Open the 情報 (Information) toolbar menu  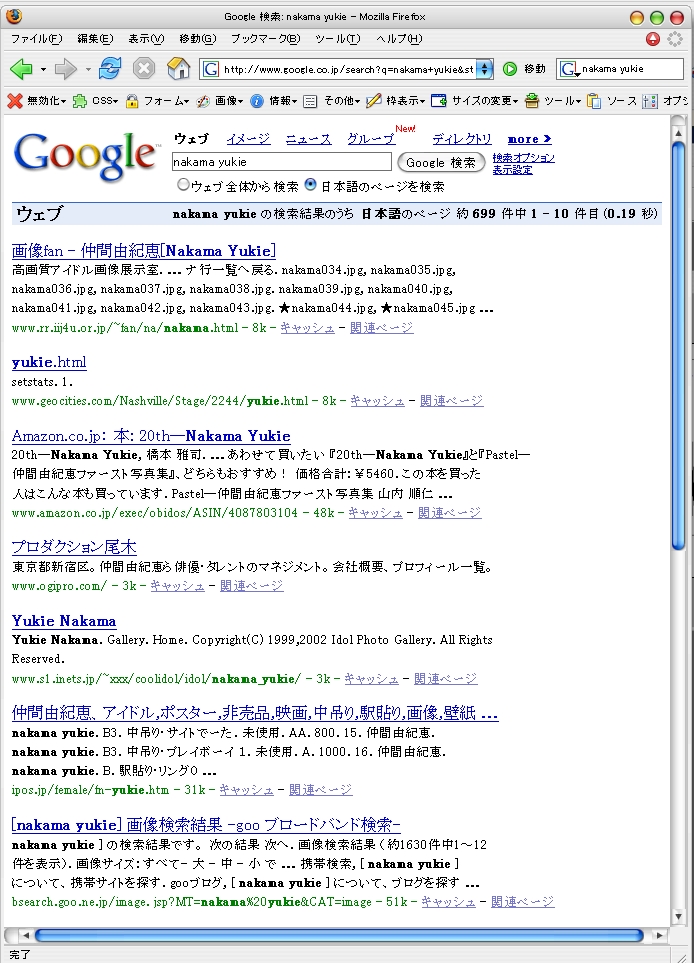273,101
